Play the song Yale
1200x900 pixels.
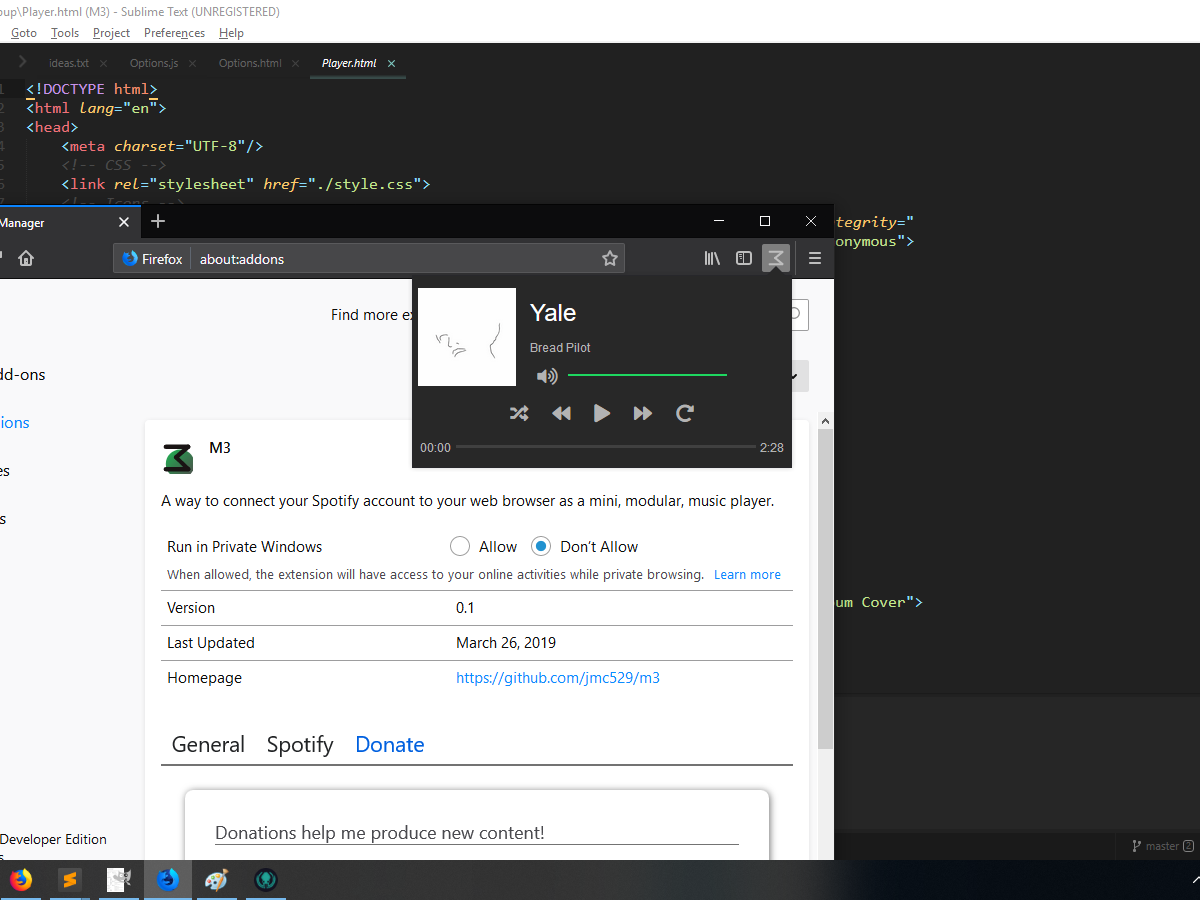pyautogui.click(x=601, y=413)
